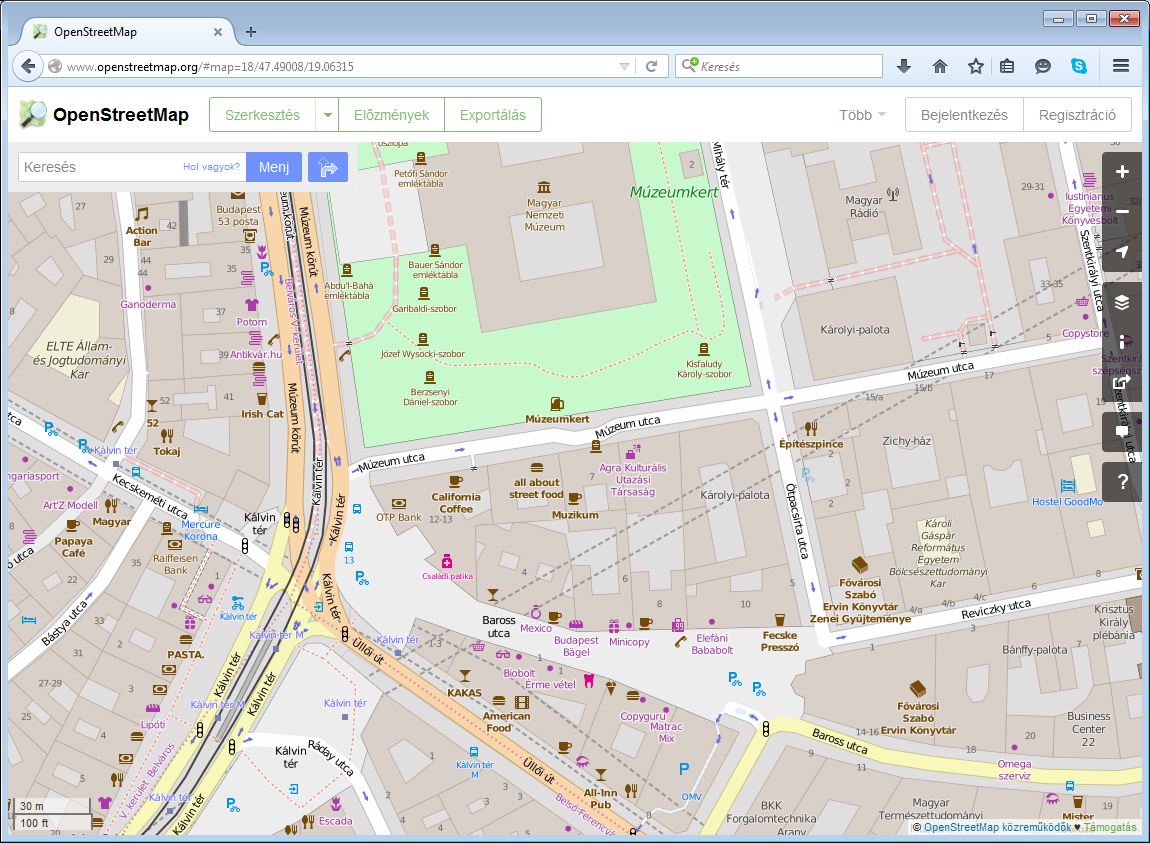Viewport: 1150px width, 843px height.
Task: Open the browser downloads arrow icon
Action: 904,66
